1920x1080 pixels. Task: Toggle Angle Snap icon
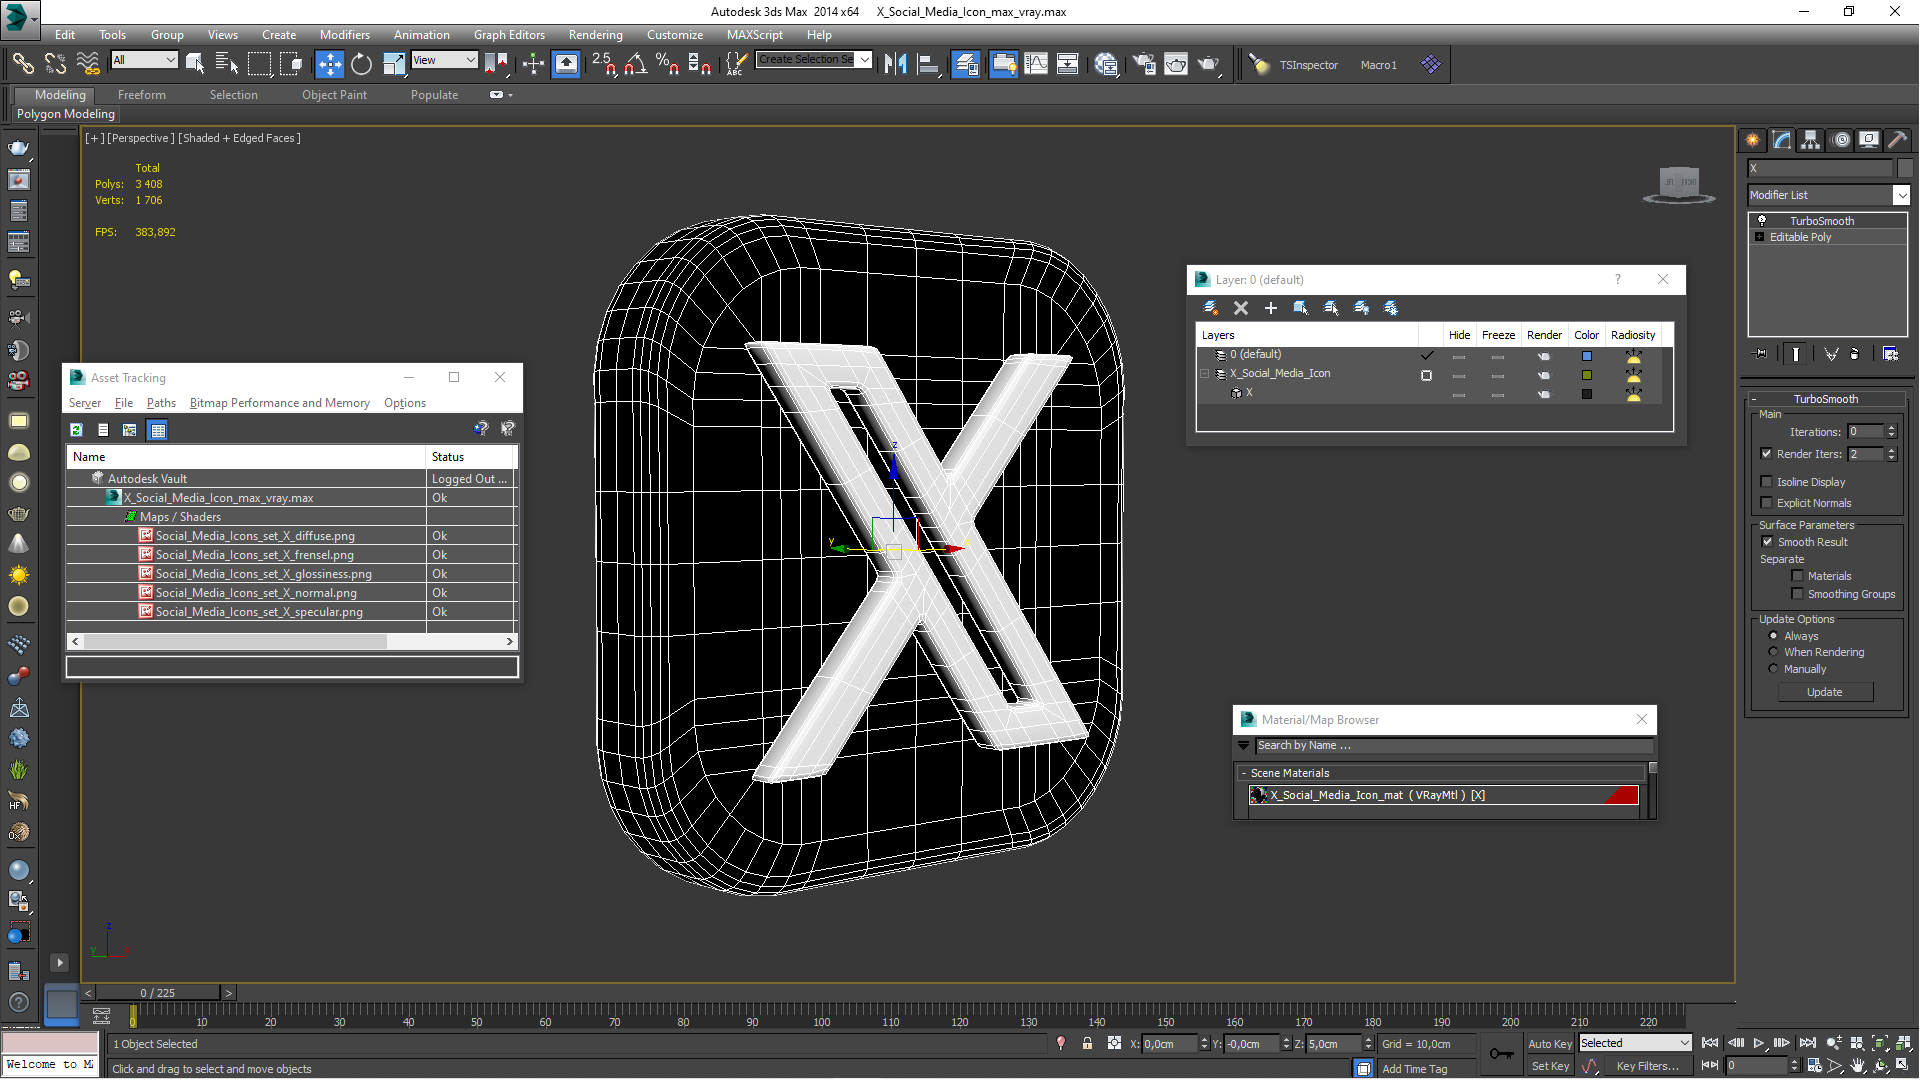[x=635, y=65]
